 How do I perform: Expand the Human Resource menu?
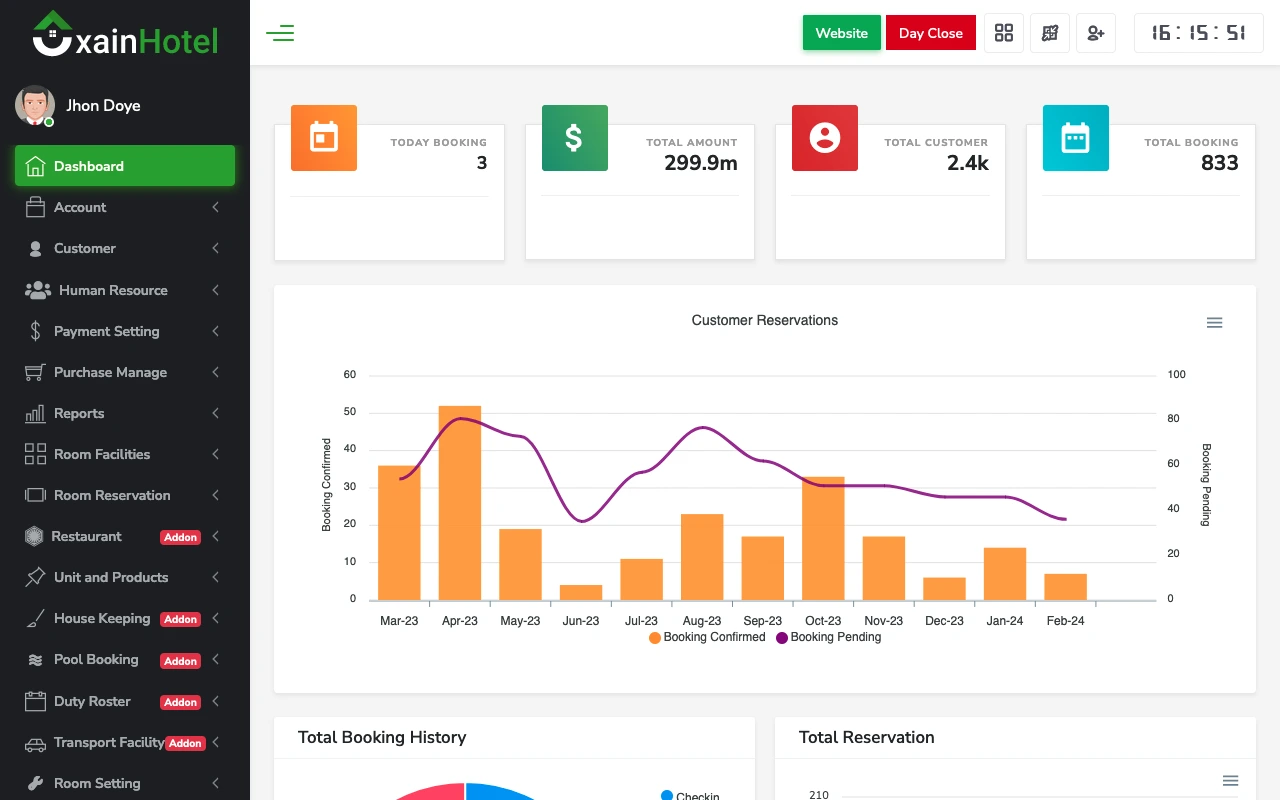[124, 290]
